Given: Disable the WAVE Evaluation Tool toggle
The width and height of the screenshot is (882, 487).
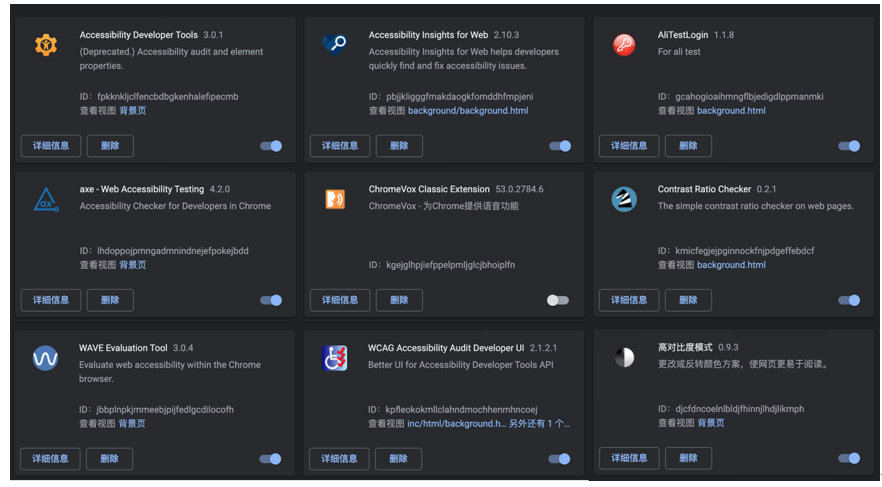Looking at the screenshot, I should (x=271, y=459).
